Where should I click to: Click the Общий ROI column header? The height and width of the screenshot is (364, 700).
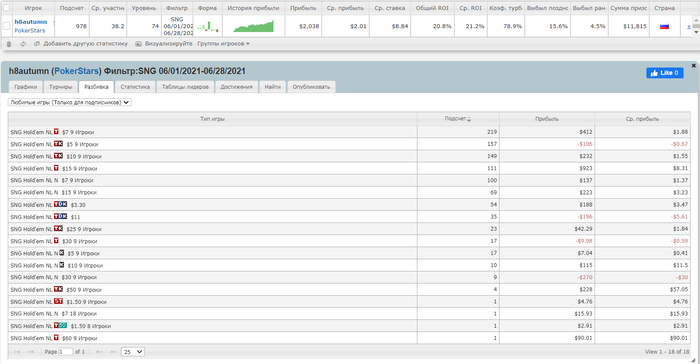click(x=432, y=8)
